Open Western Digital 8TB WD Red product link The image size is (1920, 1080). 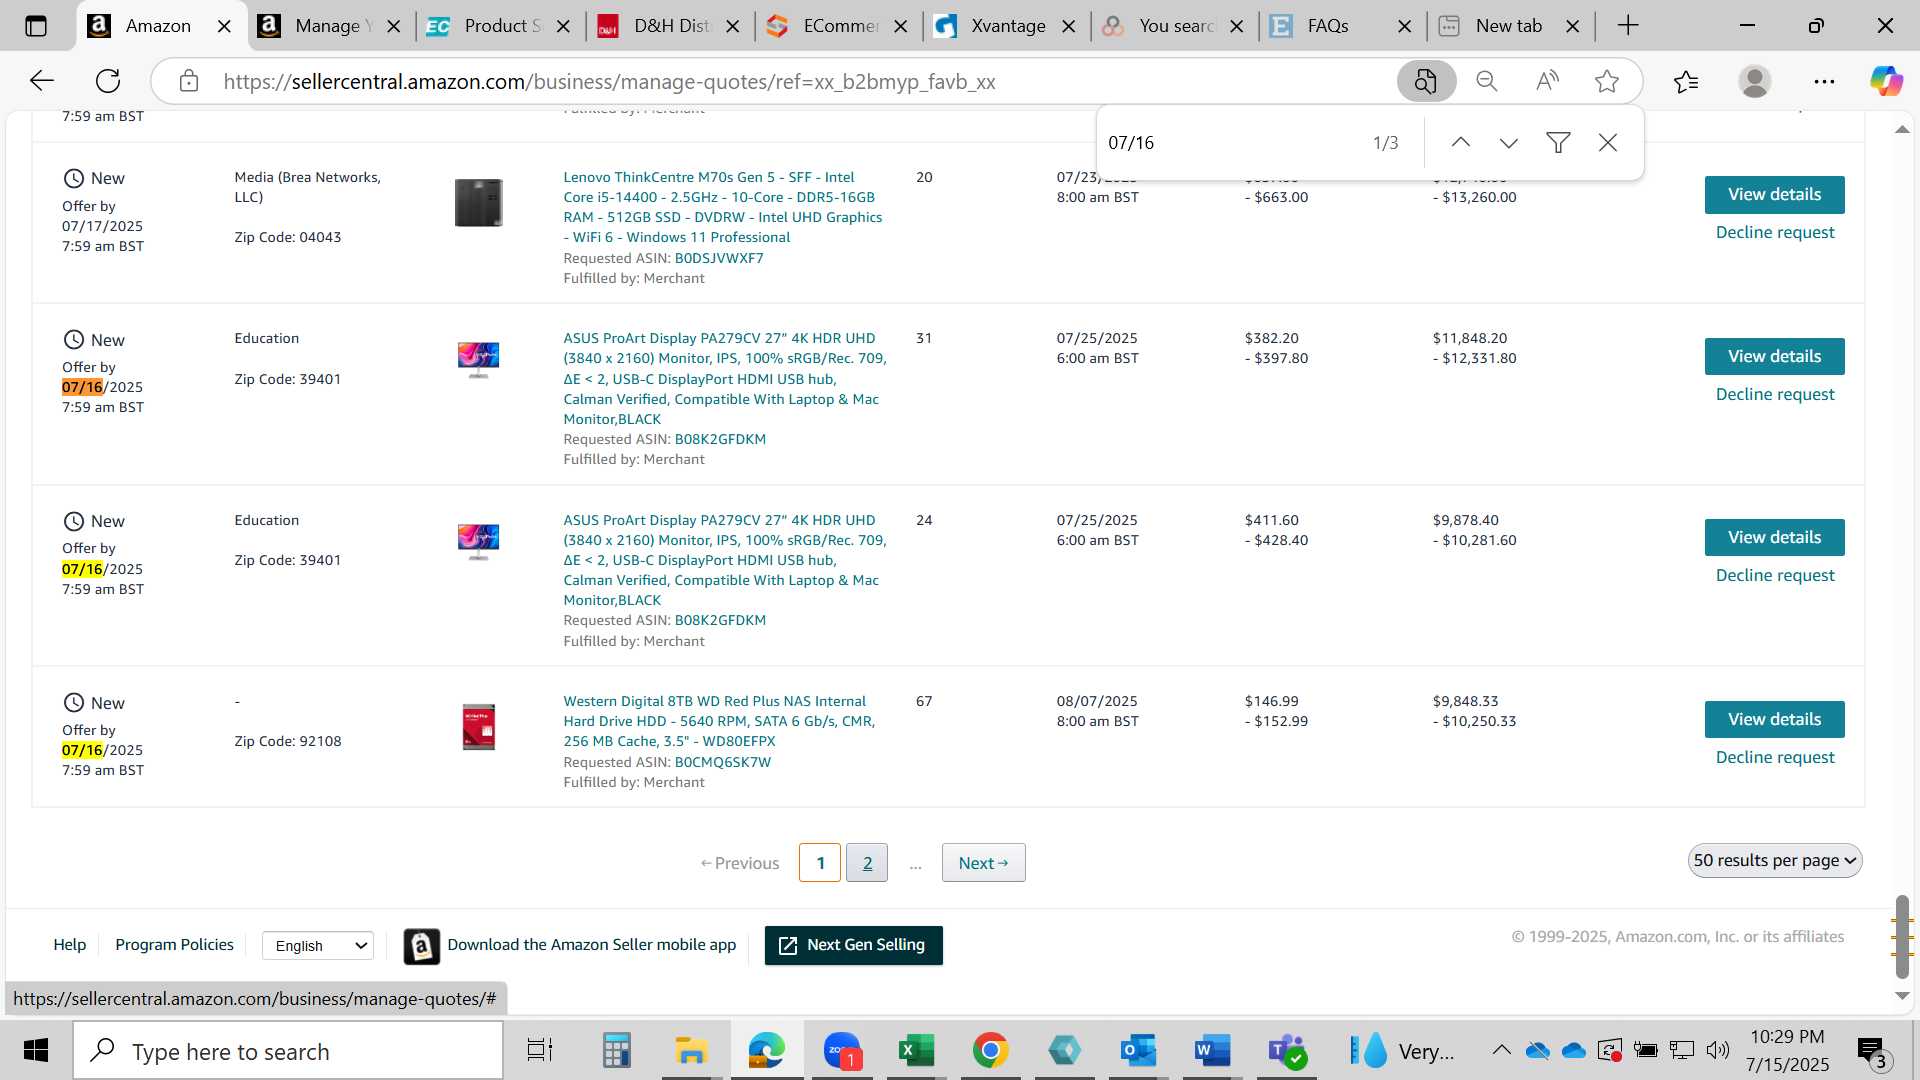pyautogui.click(x=719, y=721)
